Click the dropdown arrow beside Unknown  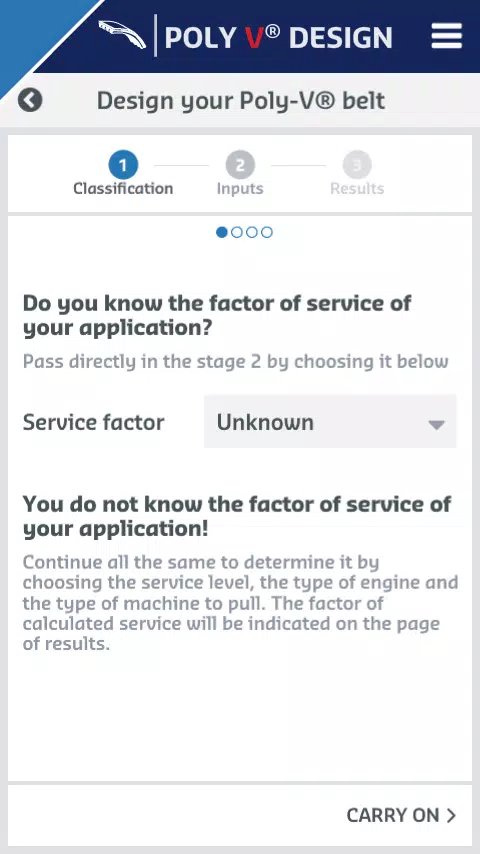click(x=437, y=425)
